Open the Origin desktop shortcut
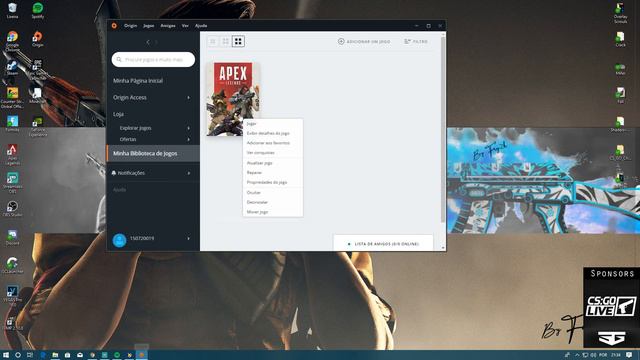The height and width of the screenshot is (360, 640). [x=38, y=39]
